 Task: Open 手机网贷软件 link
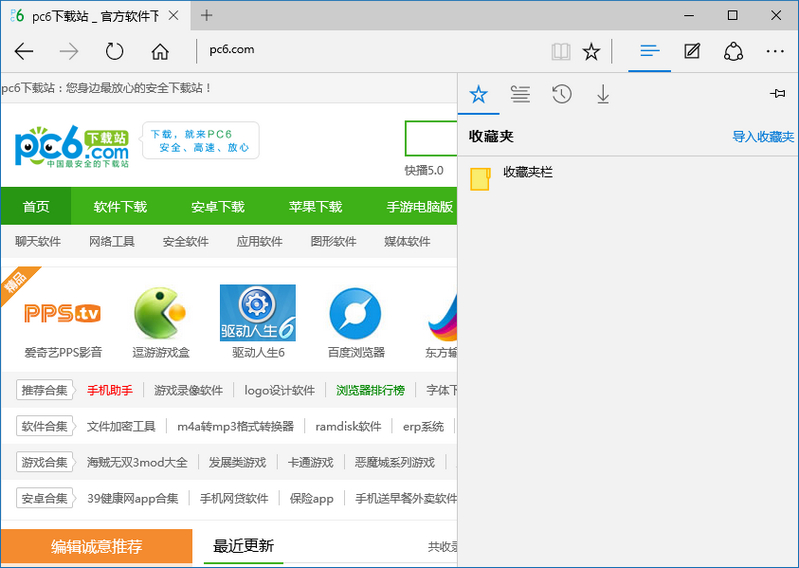(x=234, y=498)
